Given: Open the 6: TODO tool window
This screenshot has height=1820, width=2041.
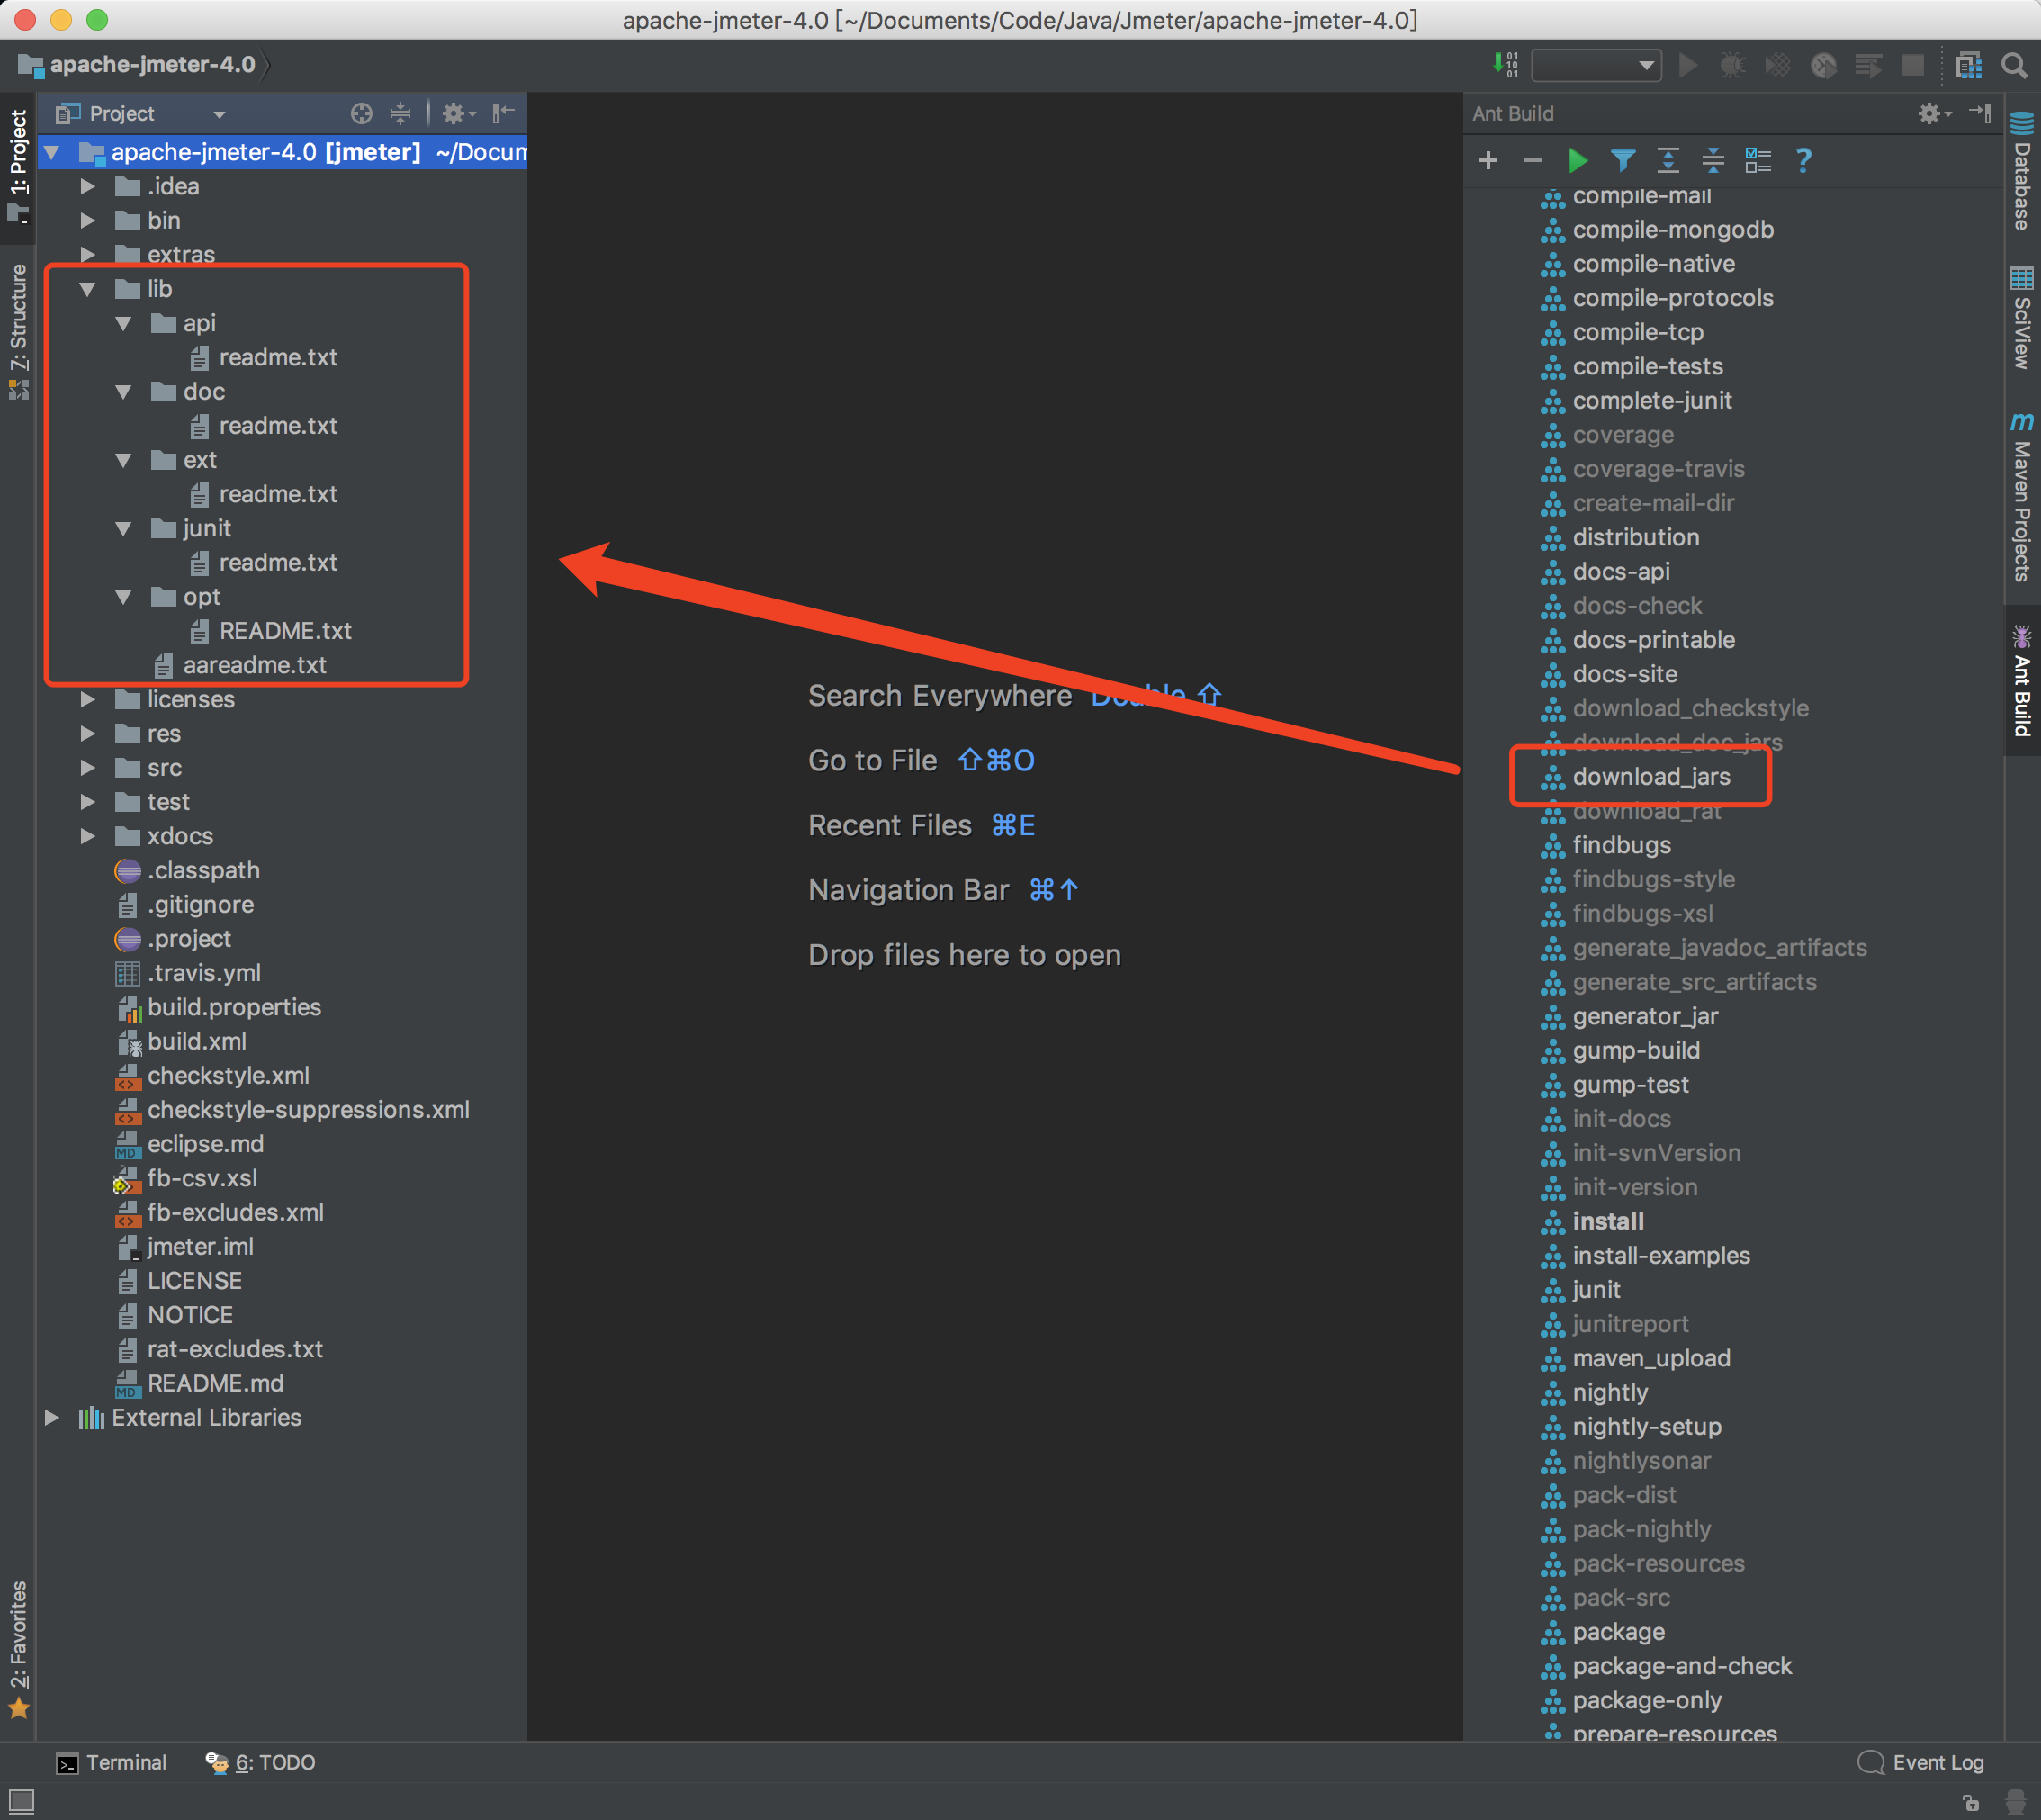Looking at the screenshot, I should pyautogui.click(x=260, y=1763).
